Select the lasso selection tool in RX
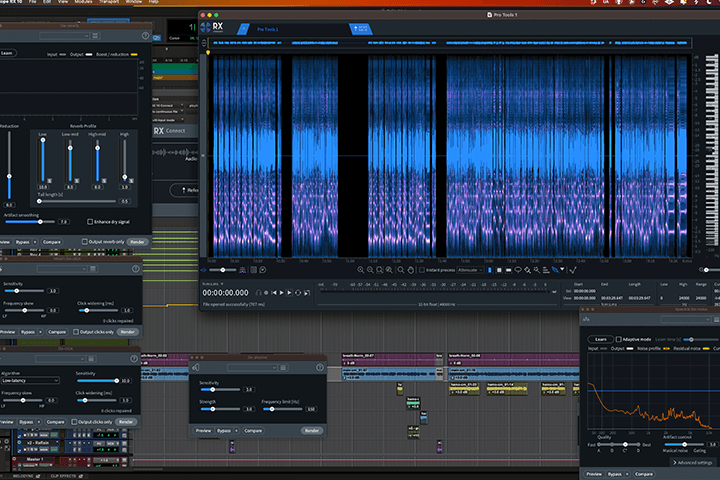The width and height of the screenshot is (720, 480). [x=518, y=270]
